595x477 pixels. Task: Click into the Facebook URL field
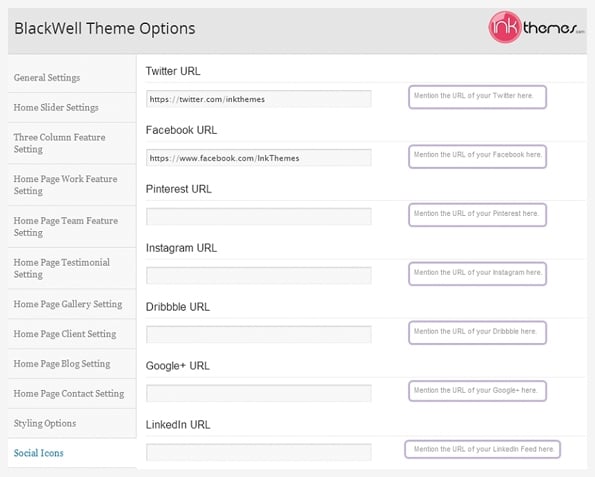(x=258, y=157)
